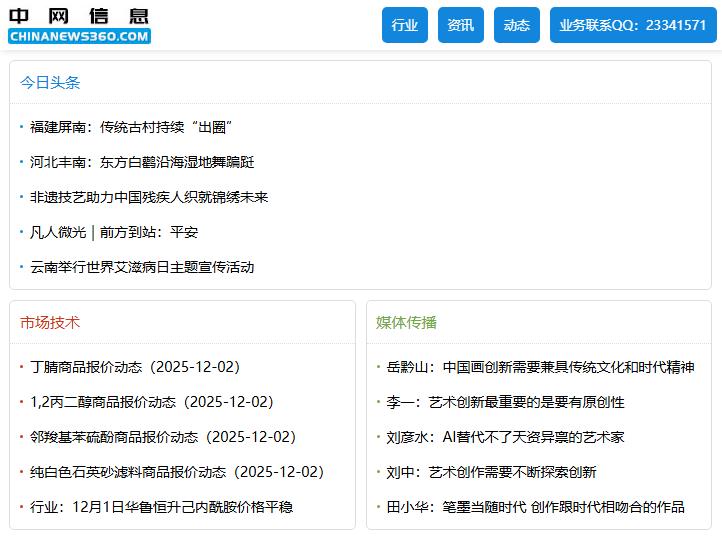Viewport: 722px width, 536px height.
Task: Open the 今日头条 section heading
Action: tap(50, 83)
